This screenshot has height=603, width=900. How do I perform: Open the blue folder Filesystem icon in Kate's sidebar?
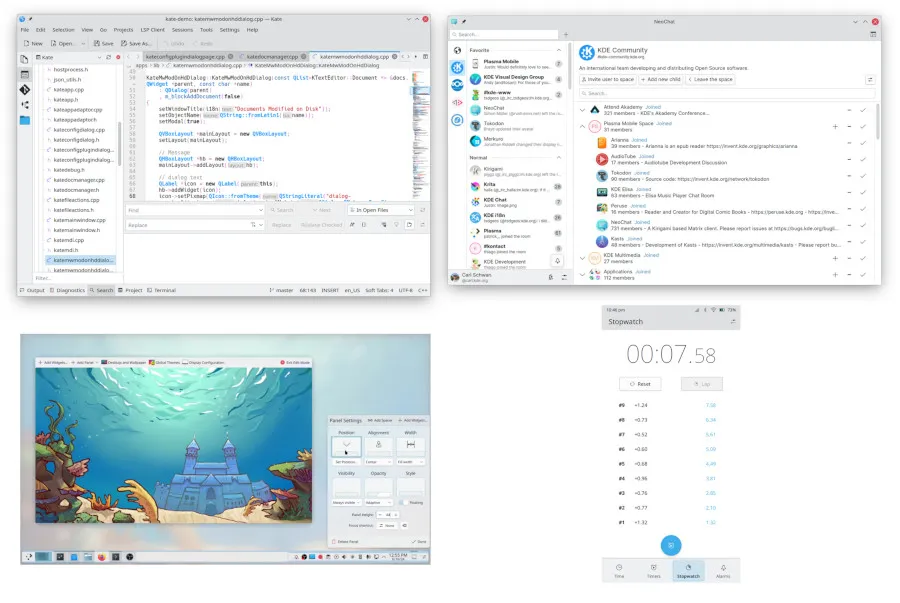[x=24, y=120]
